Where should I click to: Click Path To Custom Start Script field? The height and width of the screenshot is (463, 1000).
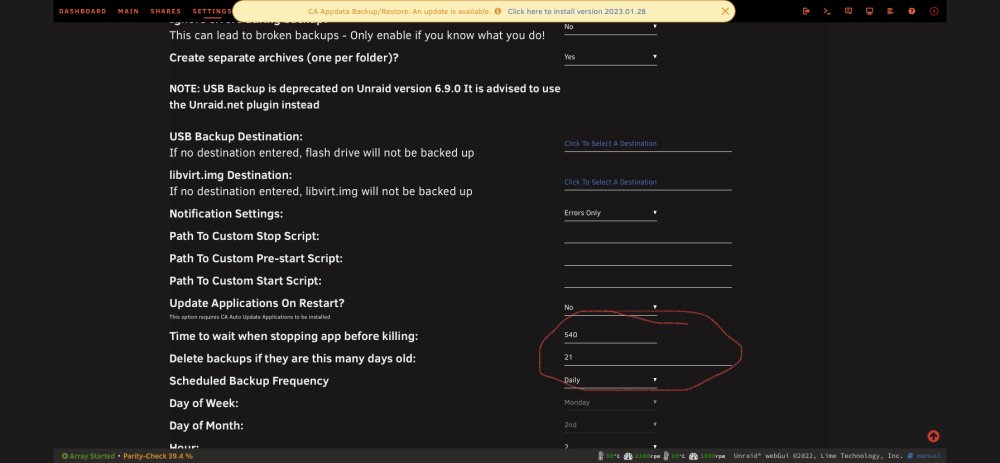click(x=647, y=281)
